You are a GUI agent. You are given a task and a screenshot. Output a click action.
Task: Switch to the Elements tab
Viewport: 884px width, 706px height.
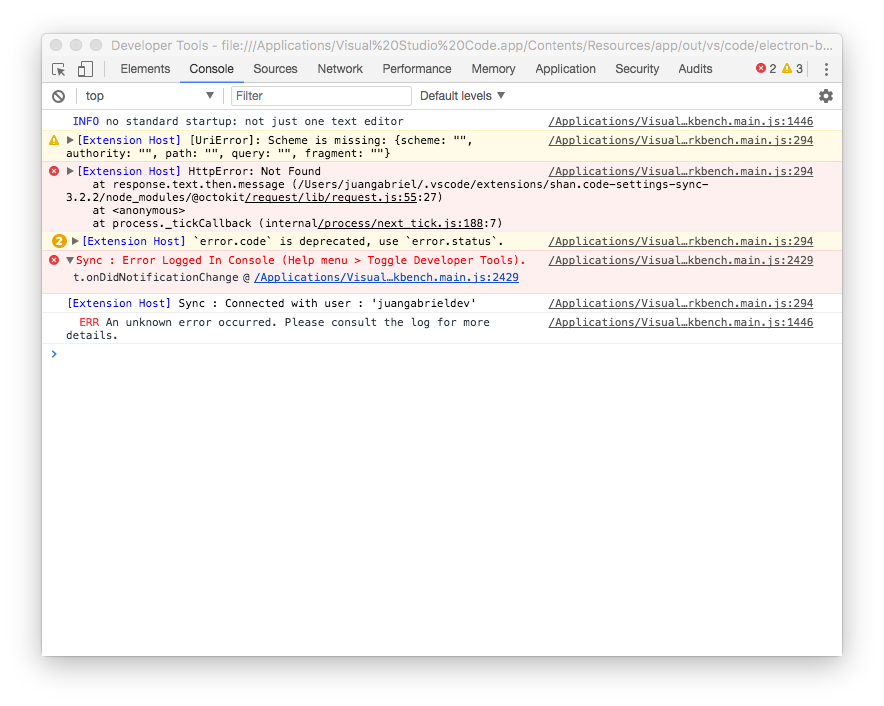145,68
